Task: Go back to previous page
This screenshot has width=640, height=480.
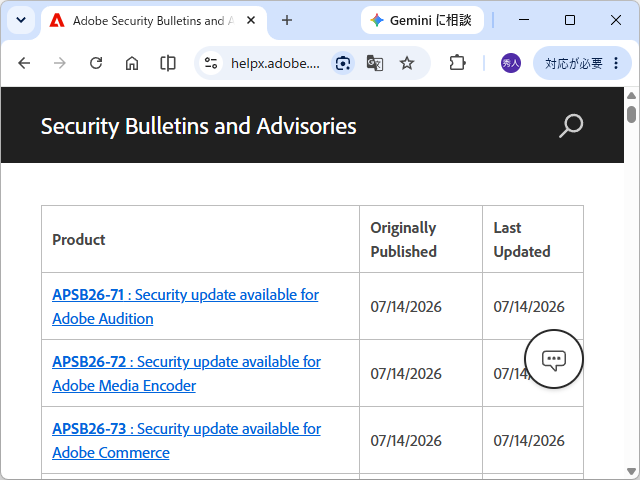Action: 24,63
